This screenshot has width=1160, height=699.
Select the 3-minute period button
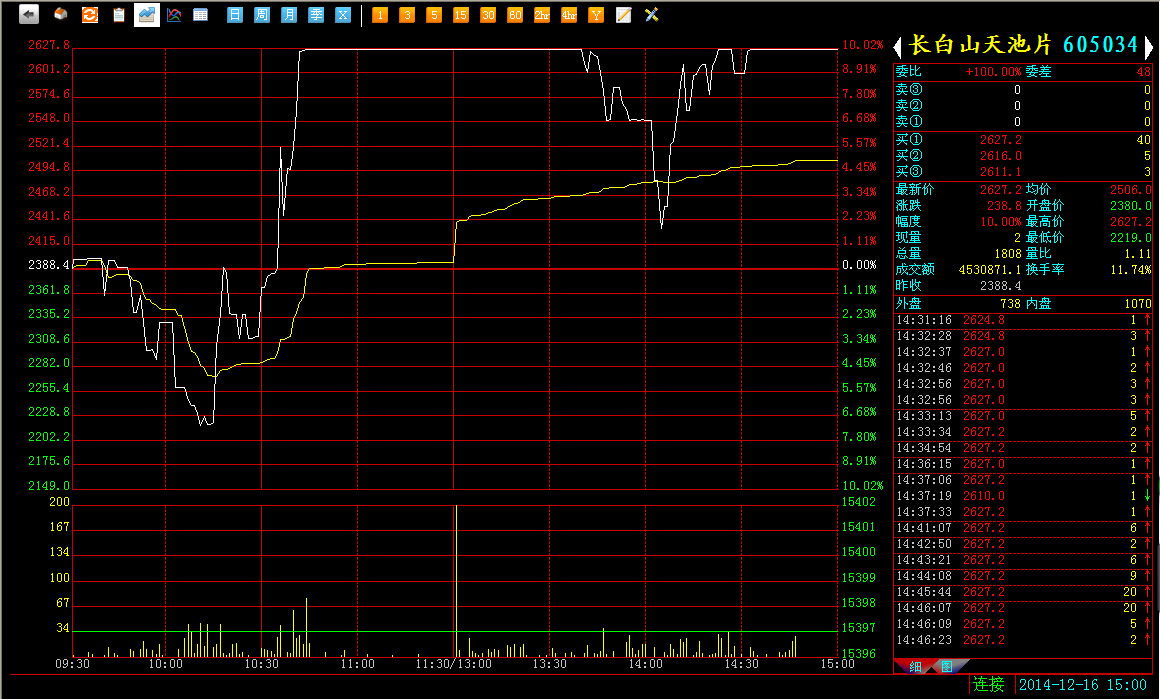tap(407, 15)
